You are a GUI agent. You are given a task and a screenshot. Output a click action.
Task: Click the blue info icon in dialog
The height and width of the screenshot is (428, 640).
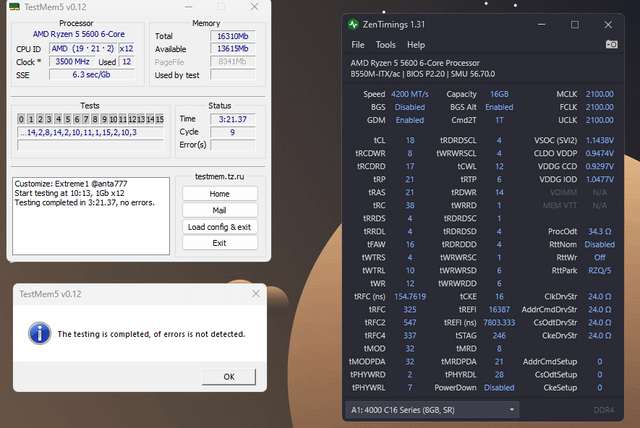coord(40,333)
